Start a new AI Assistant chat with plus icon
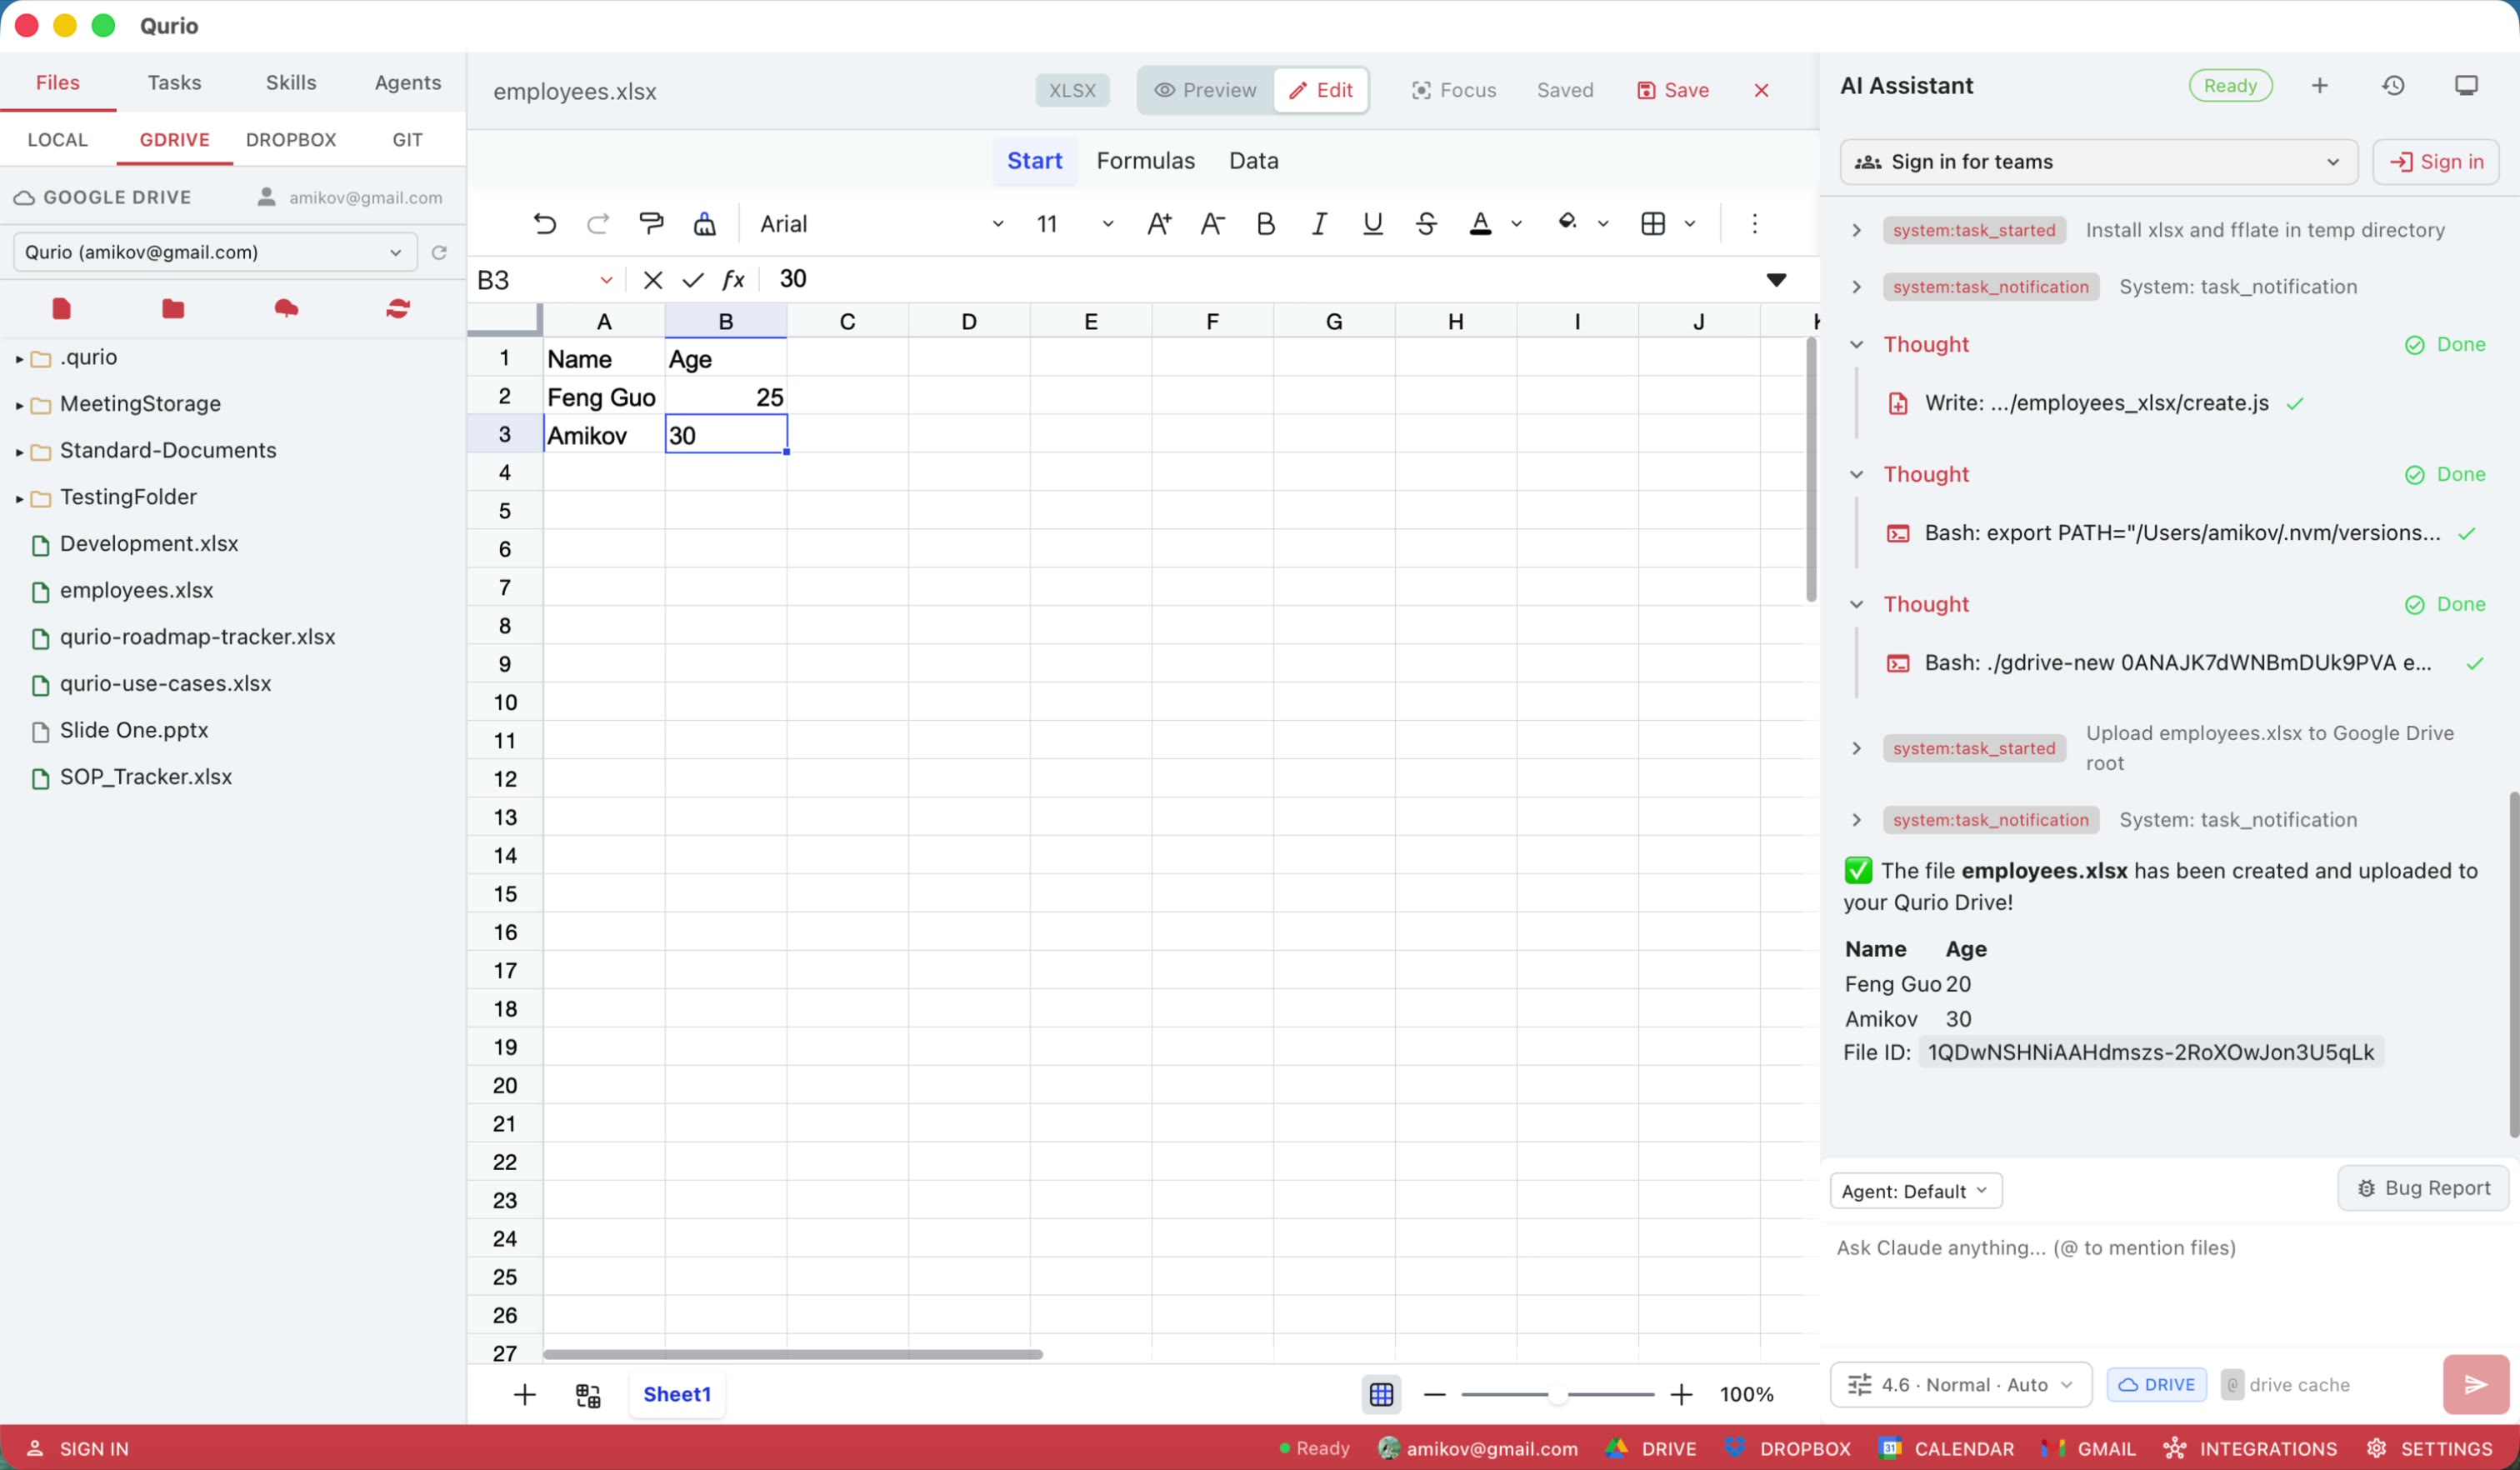 (x=2319, y=85)
